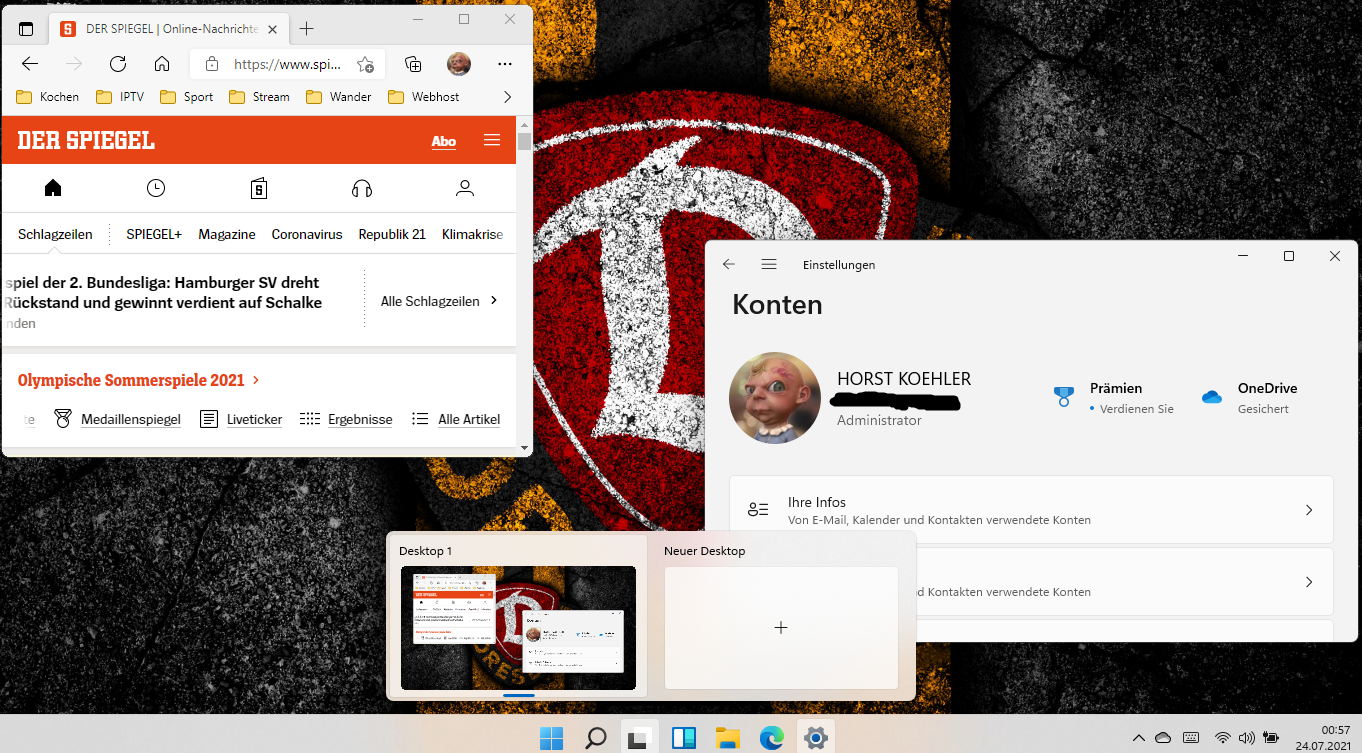Open Stream favorites folder
Screen dimensions: 1362x753
259,97
